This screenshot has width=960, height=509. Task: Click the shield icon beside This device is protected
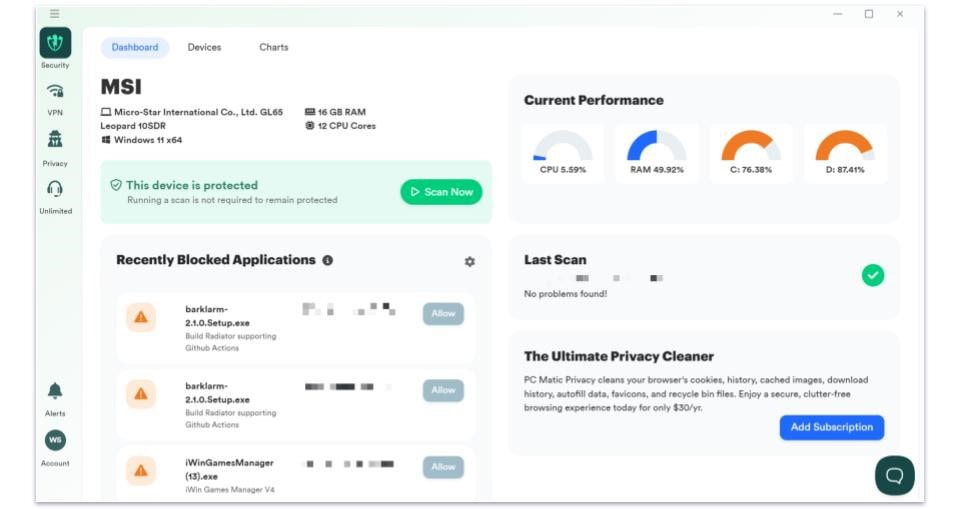[116, 185]
